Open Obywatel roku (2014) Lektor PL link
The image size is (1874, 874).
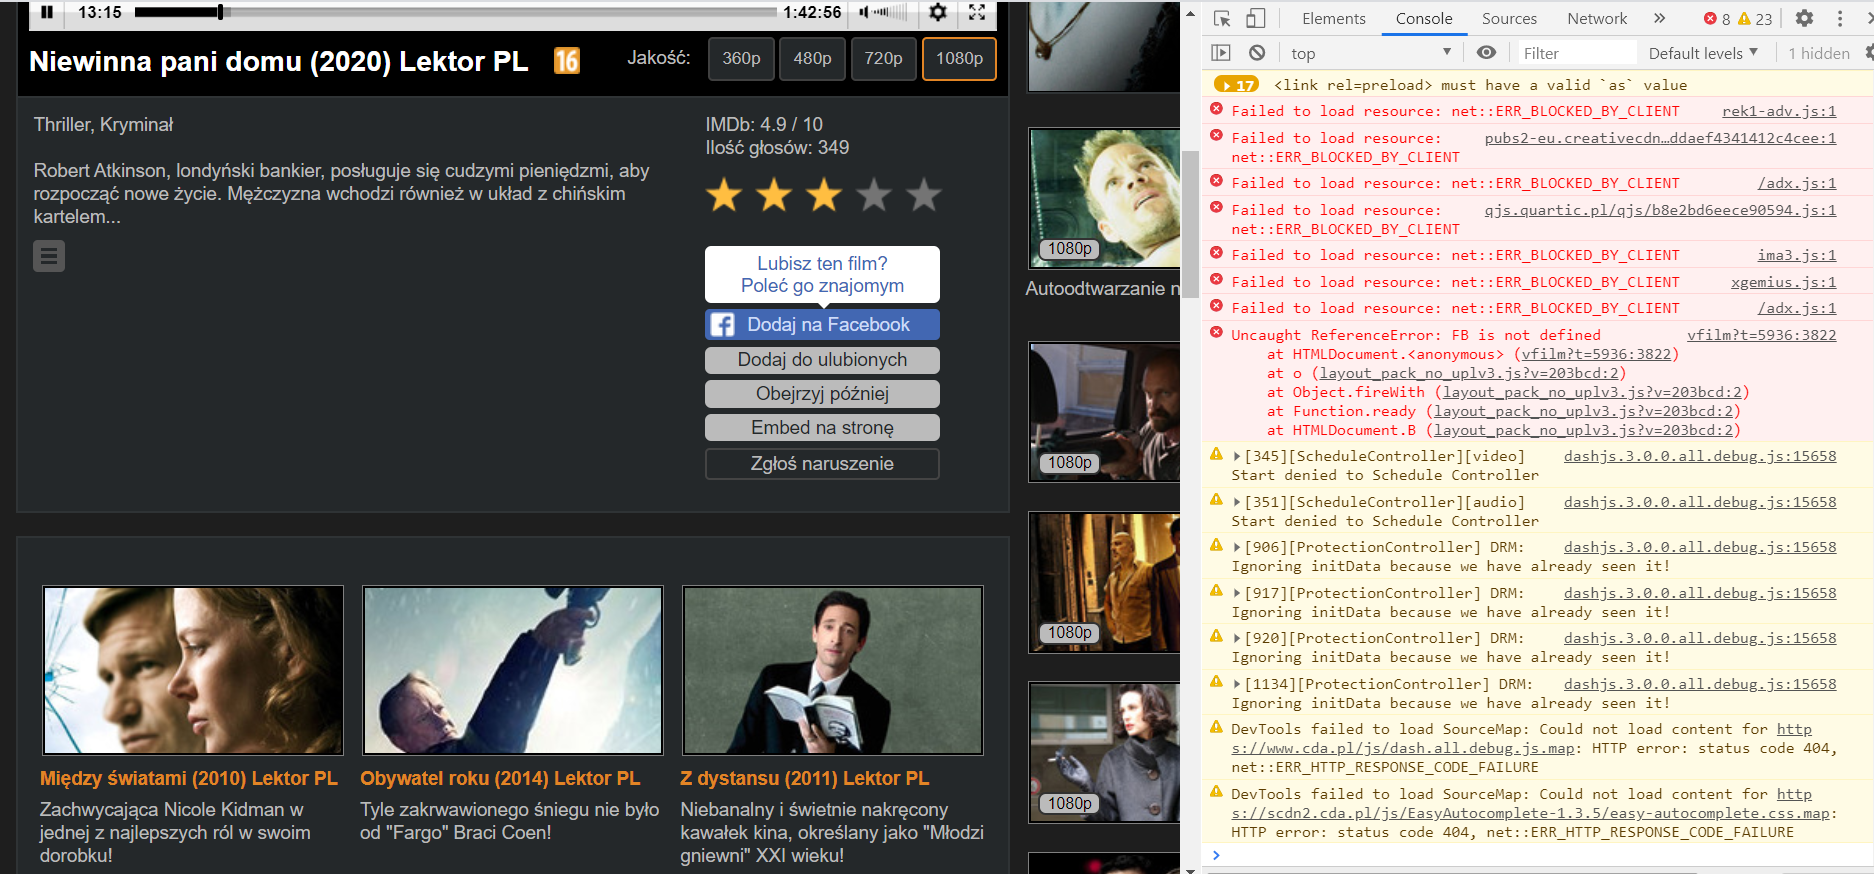(x=500, y=778)
